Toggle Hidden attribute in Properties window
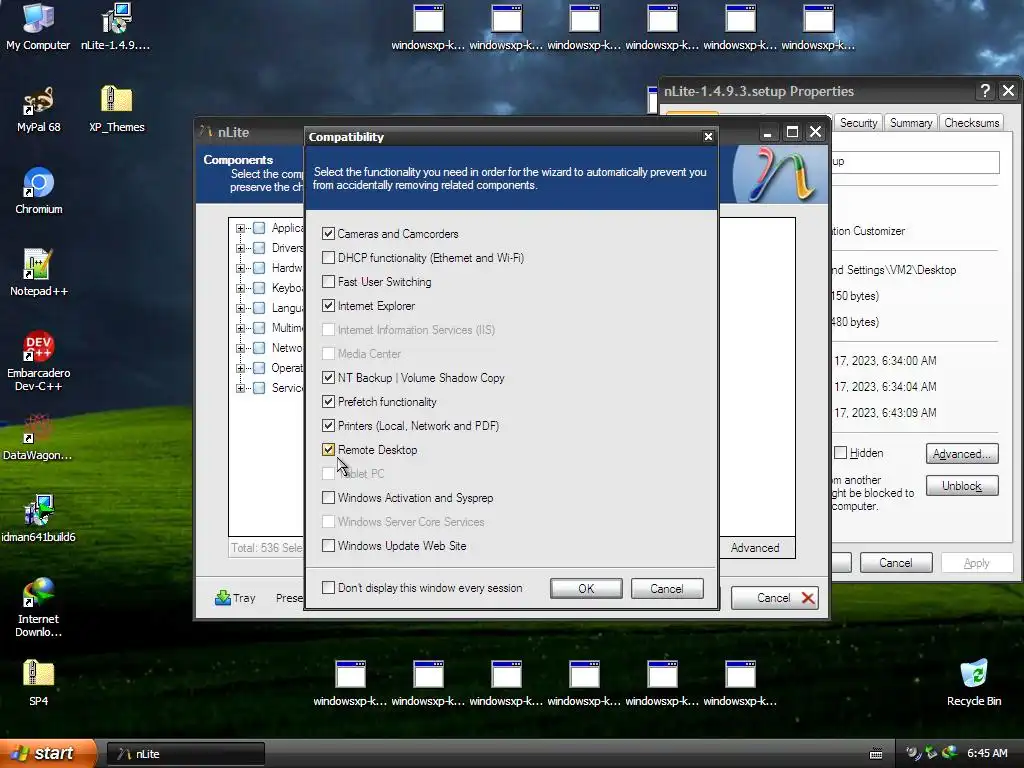The width and height of the screenshot is (1024, 768). [x=841, y=453]
